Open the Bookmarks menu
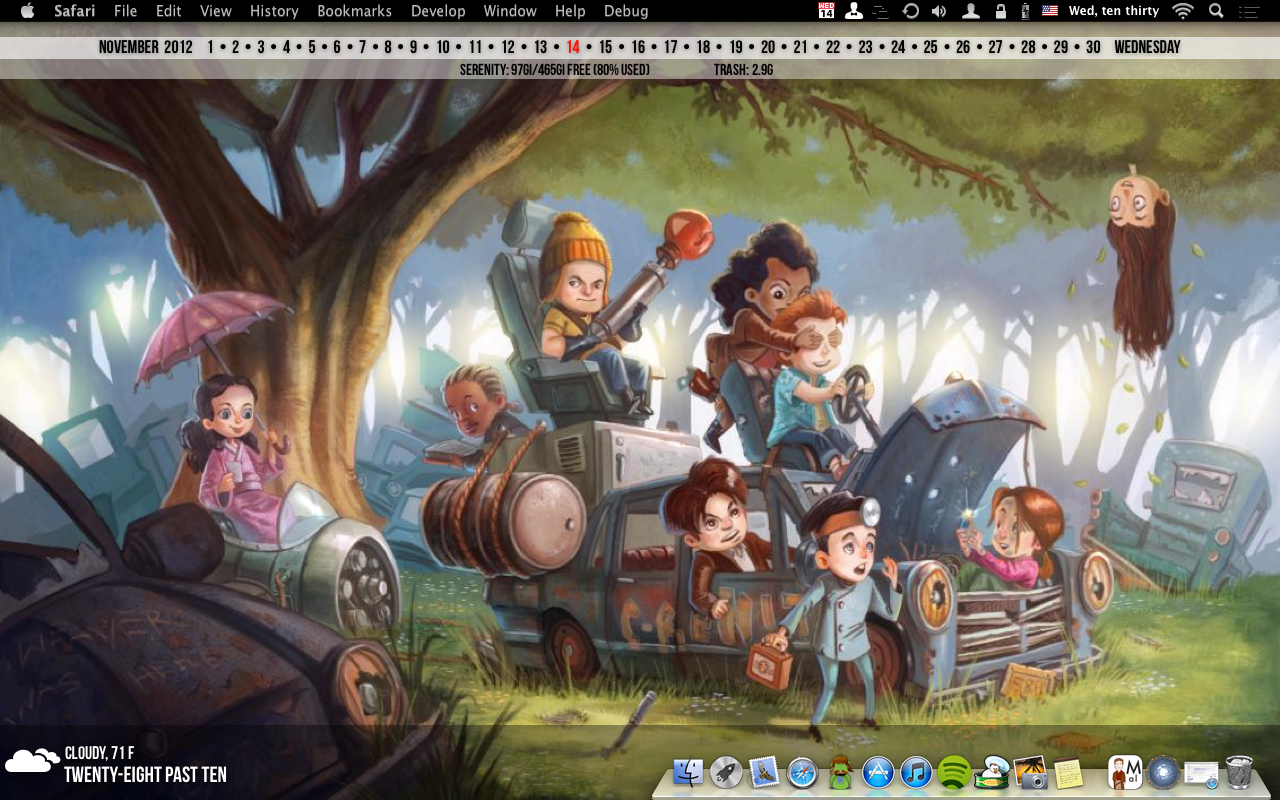 coord(355,11)
